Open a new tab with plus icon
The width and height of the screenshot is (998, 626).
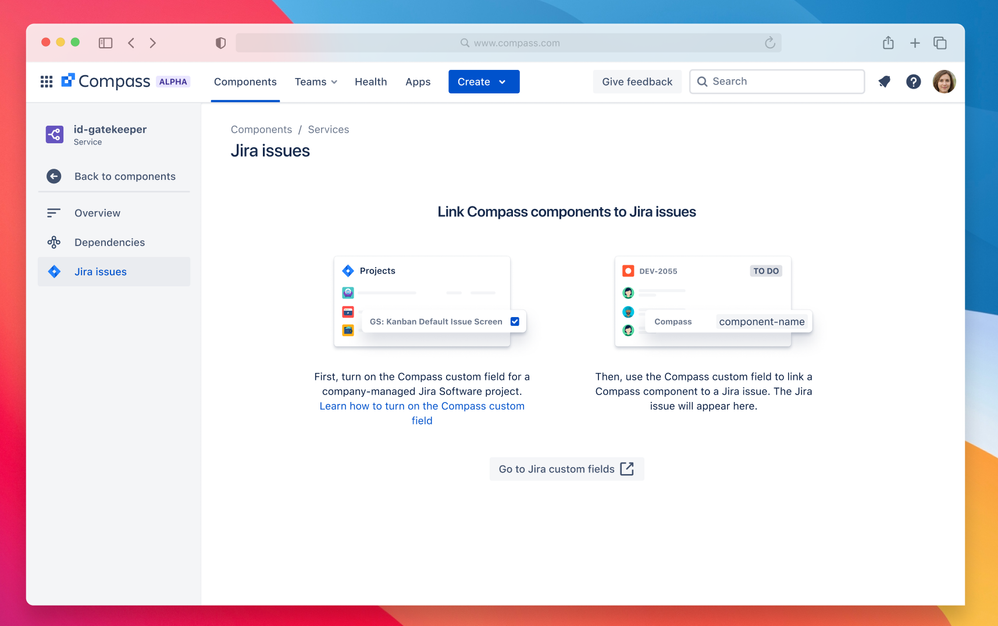pyautogui.click(x=915, y=43)
